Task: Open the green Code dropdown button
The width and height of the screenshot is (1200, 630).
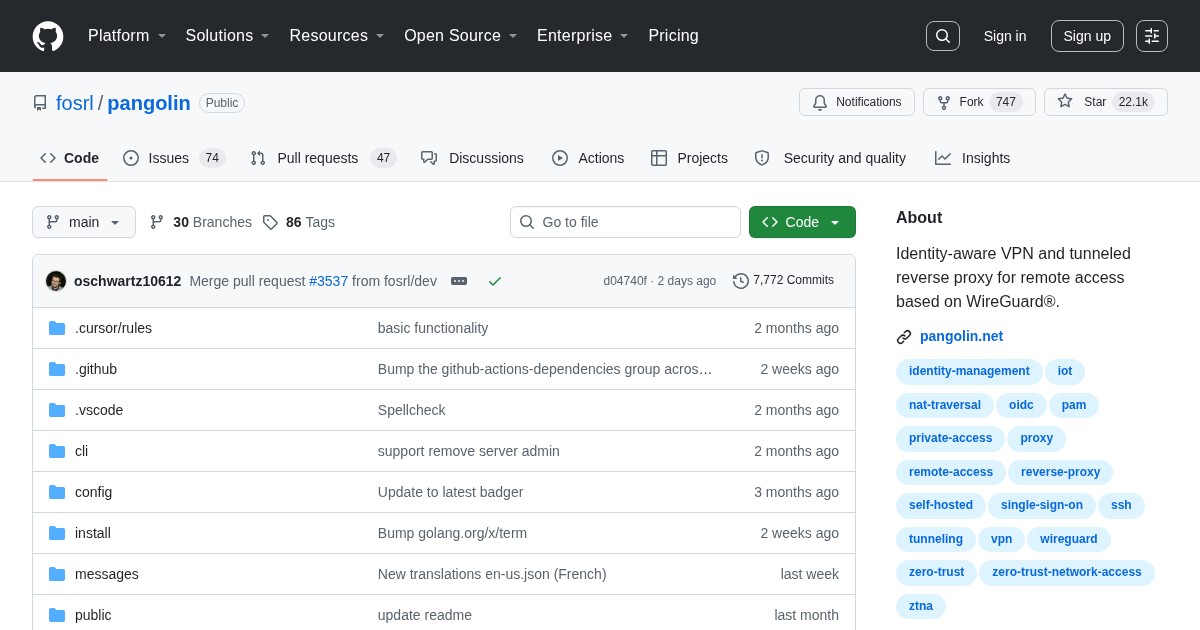Action: 802,222
